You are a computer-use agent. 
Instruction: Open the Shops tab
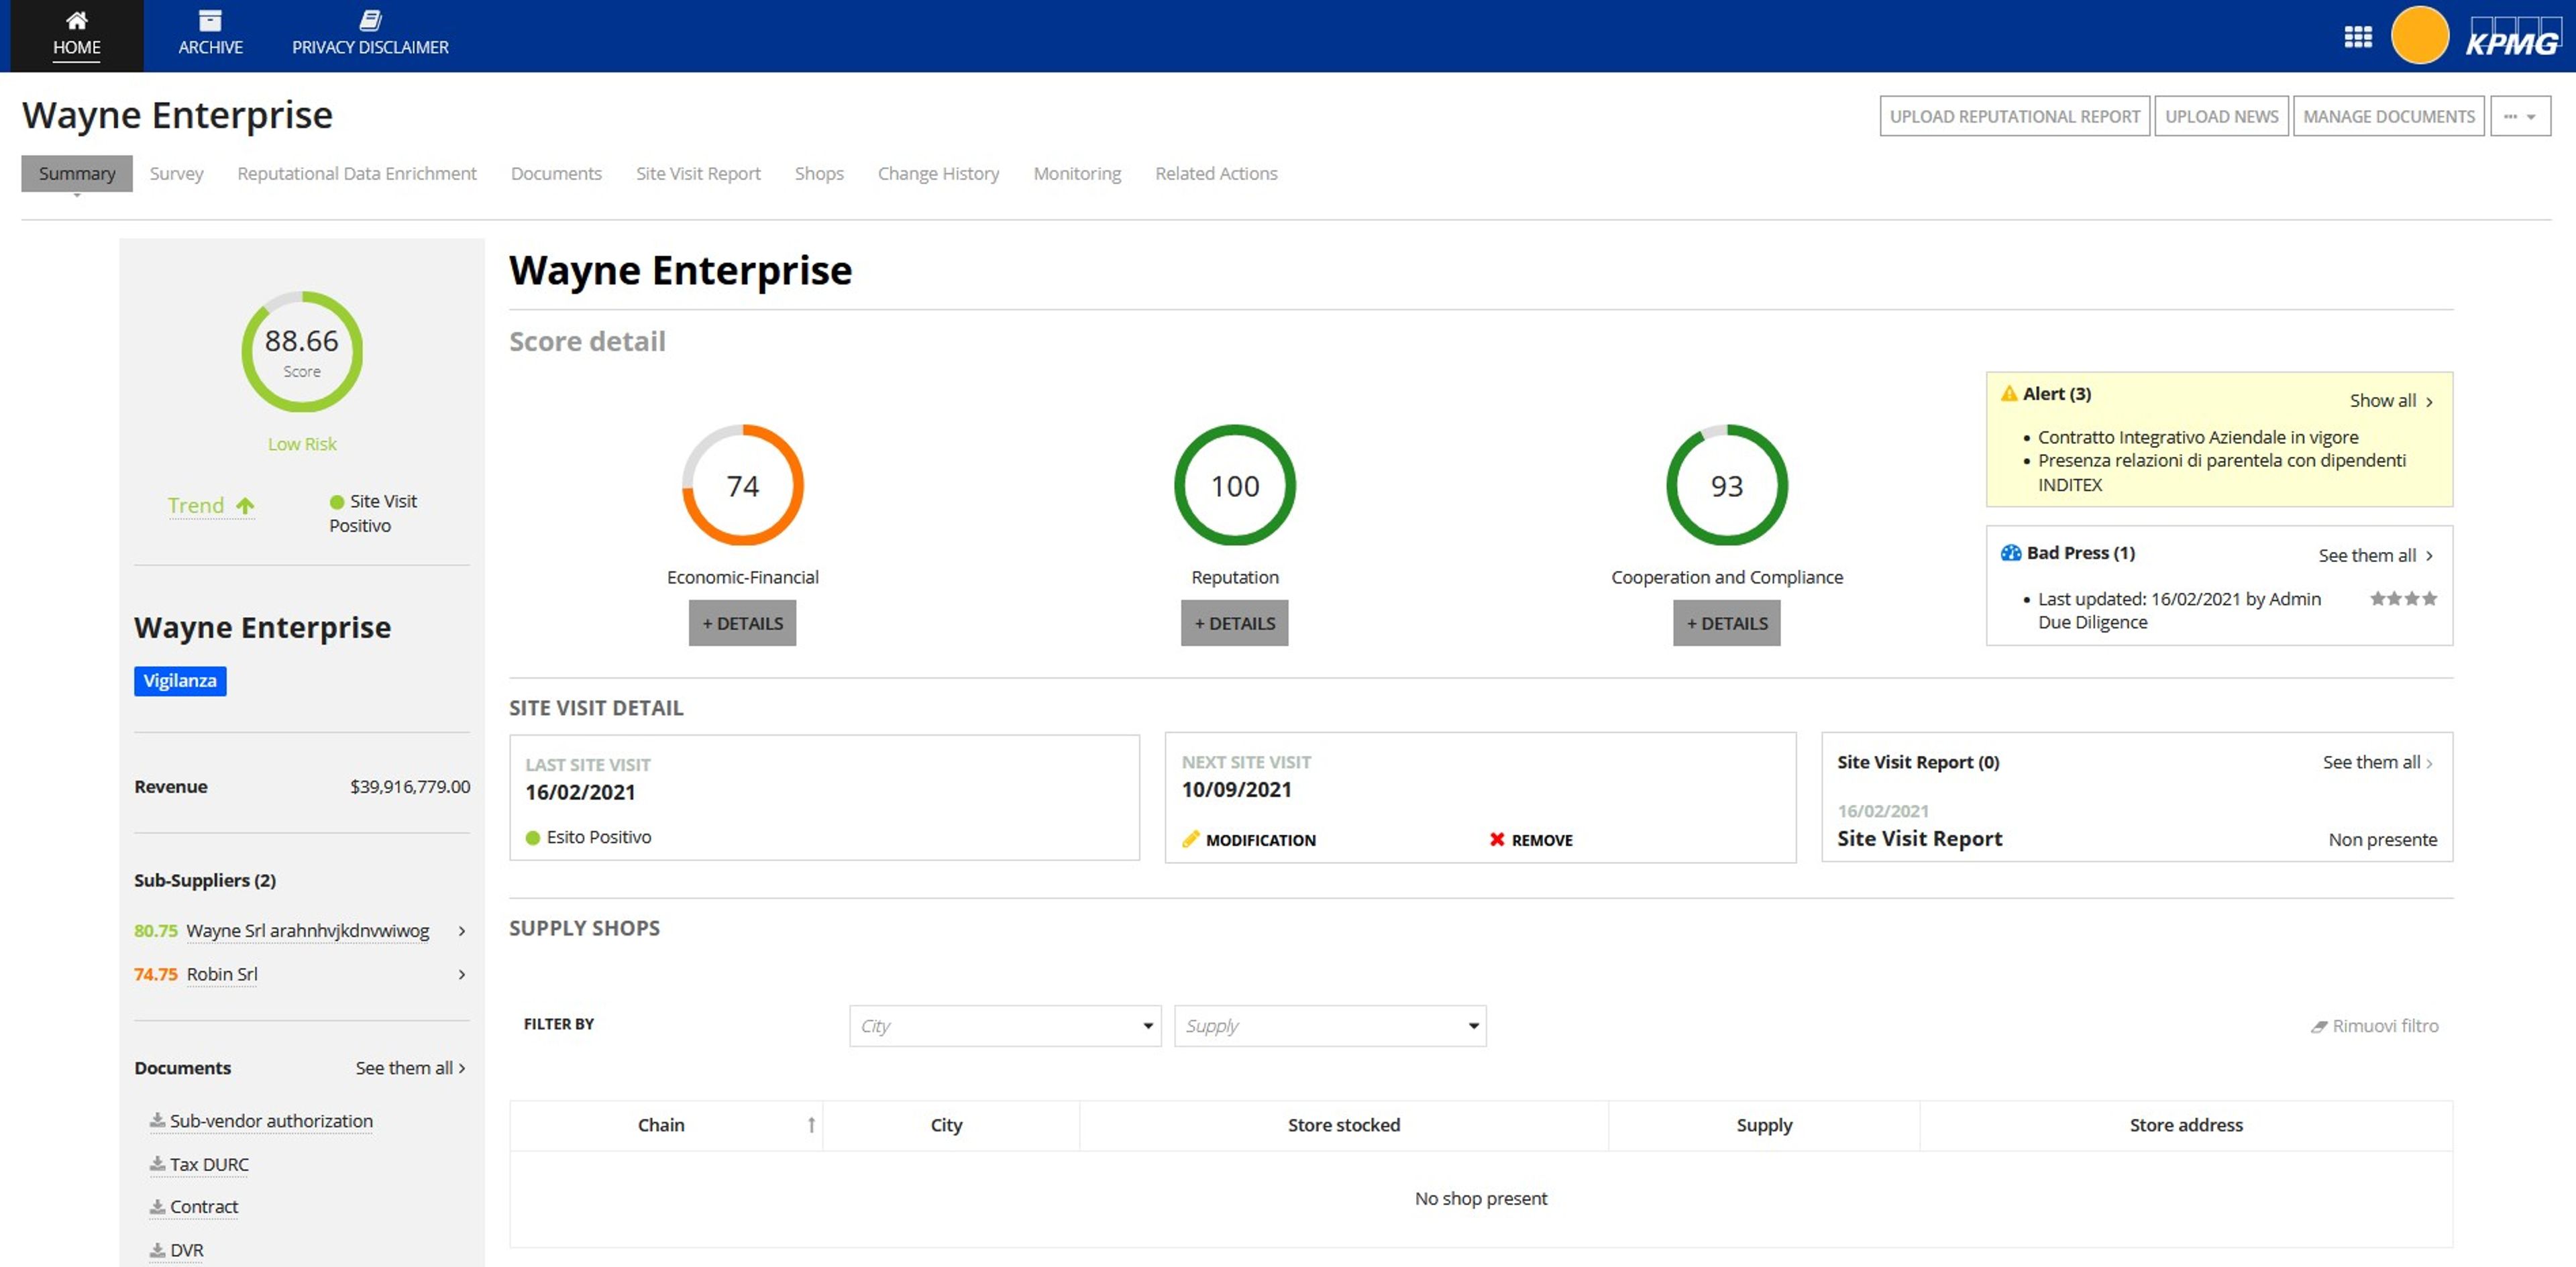[819, 173]
